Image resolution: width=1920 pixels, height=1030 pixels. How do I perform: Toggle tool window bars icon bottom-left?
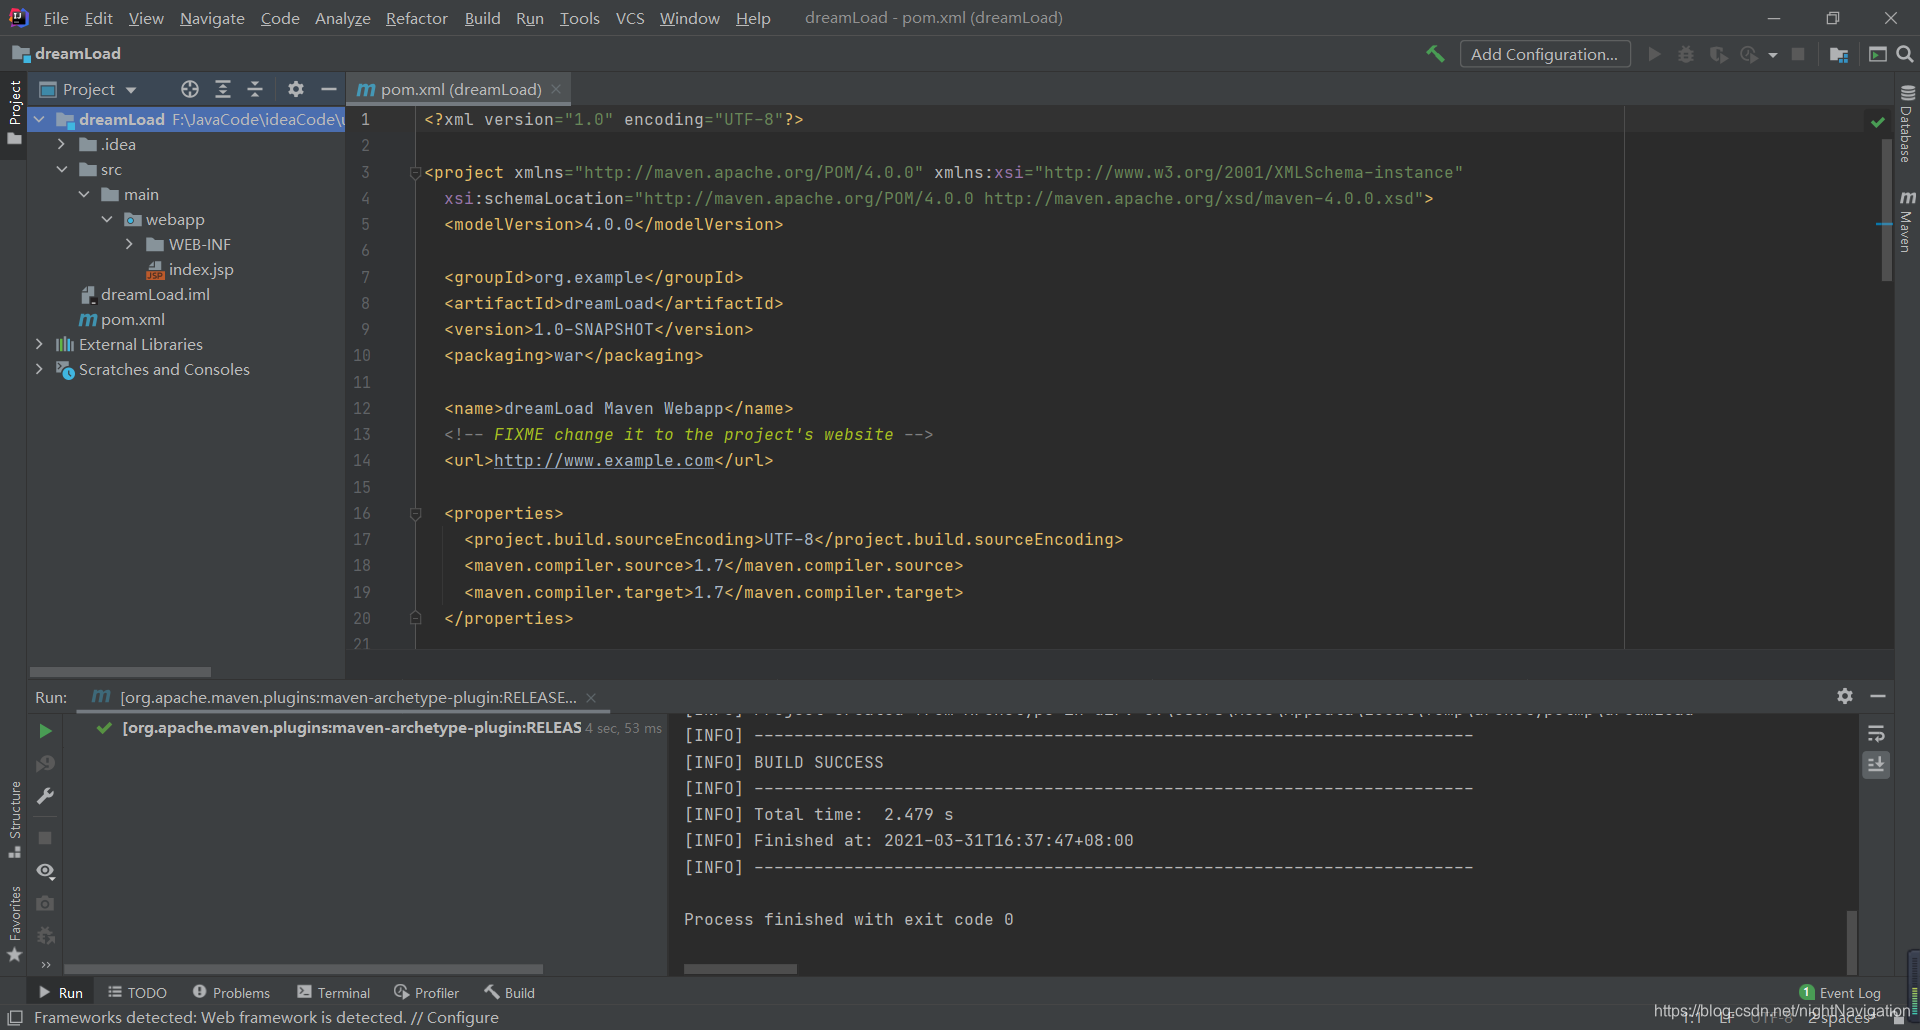[15, 1018]
